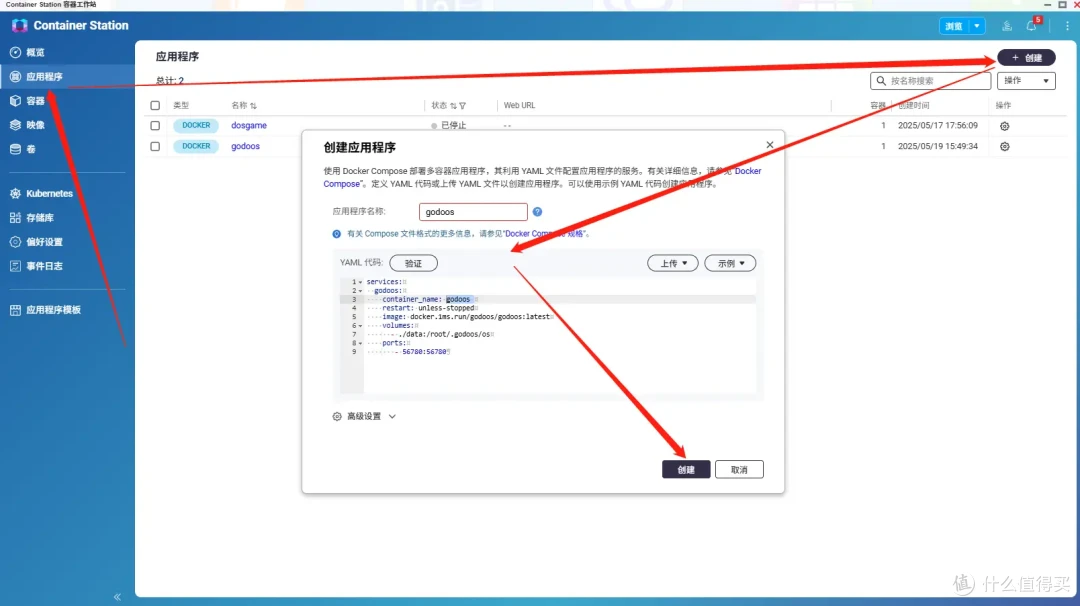Click the 验证 validate button
The width and height of the screenshot is (1080, 606).
[413, 263]
